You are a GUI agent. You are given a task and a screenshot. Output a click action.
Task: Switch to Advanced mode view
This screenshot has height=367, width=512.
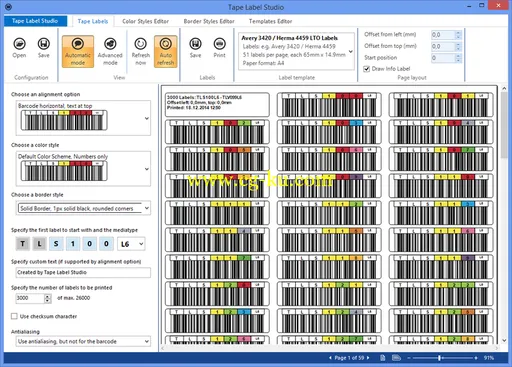110,51
